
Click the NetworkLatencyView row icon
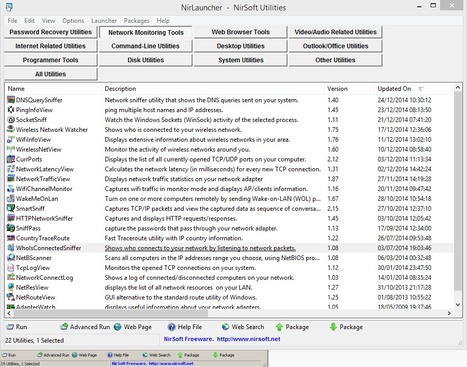tap(11, 169)
